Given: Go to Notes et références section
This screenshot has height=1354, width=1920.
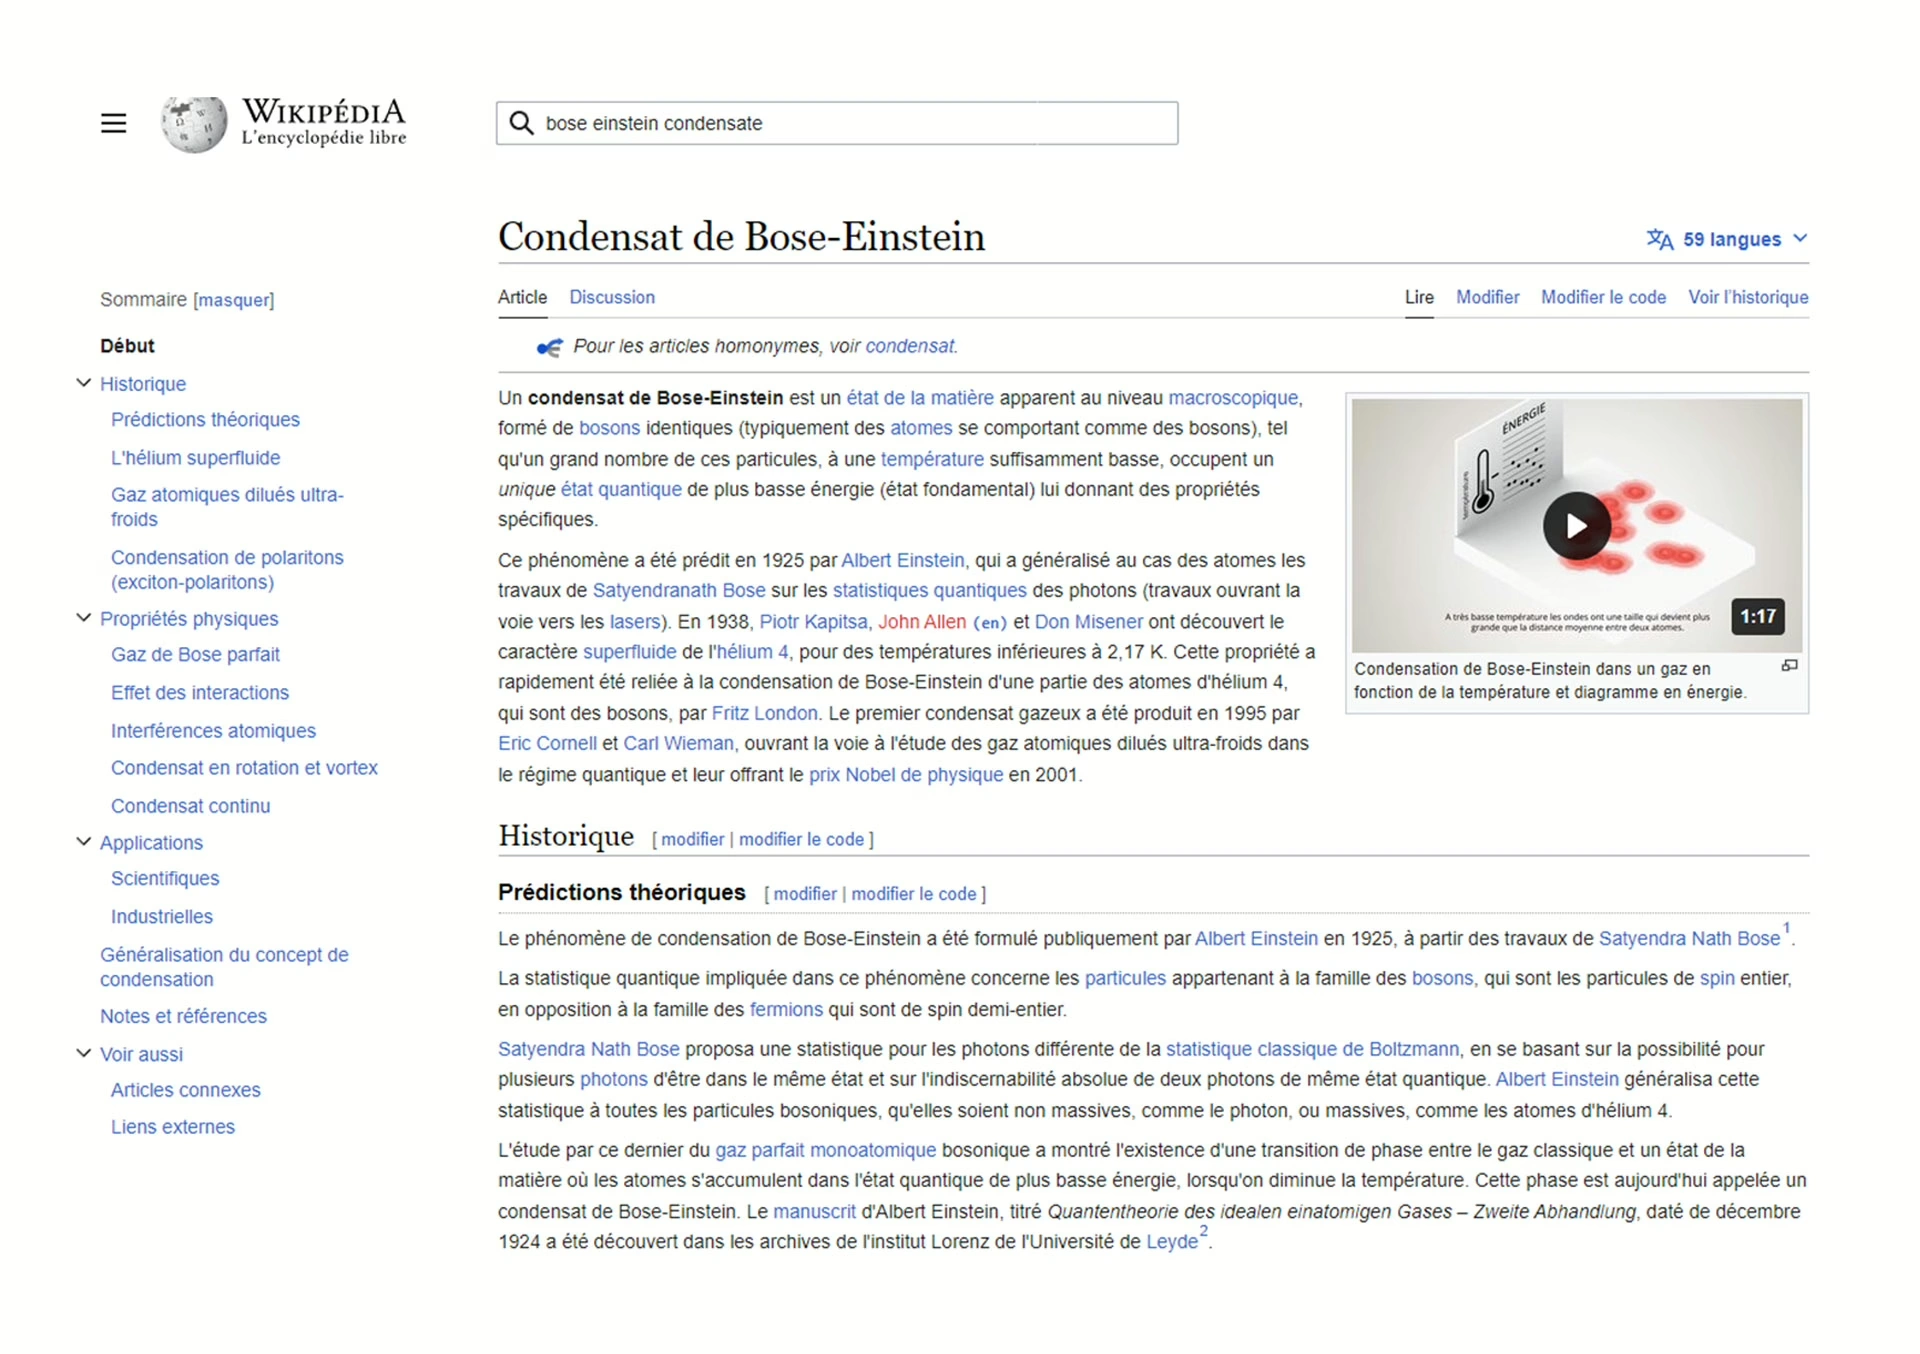Looking at the screenshot, I should pyautogui.click(x=183, y=1016).
